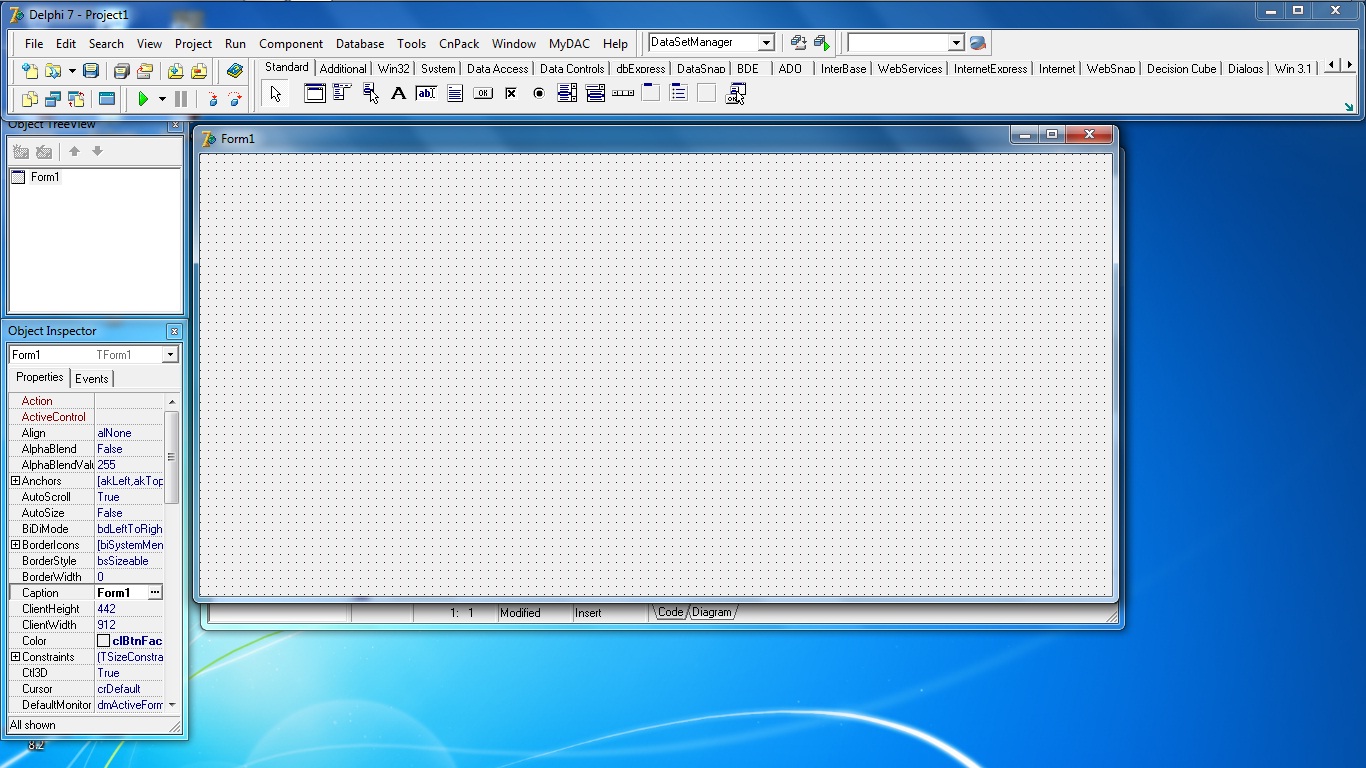
Task: Select the Edit component in palette
Action: tap(426, 94)
